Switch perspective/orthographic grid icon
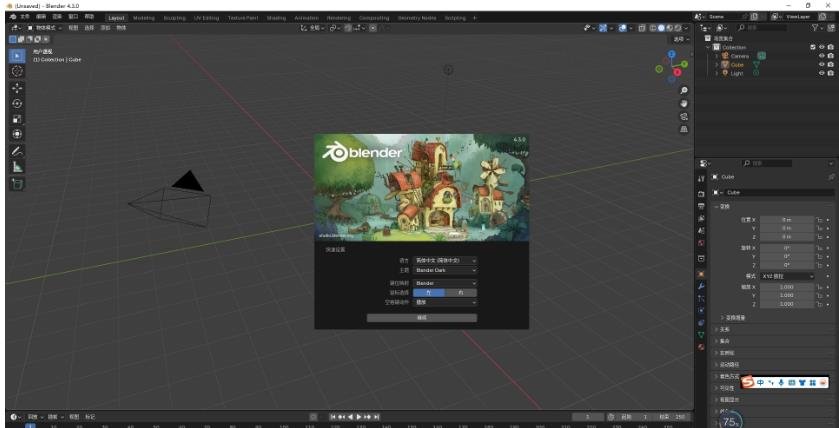839x428 pixels. 684,129
